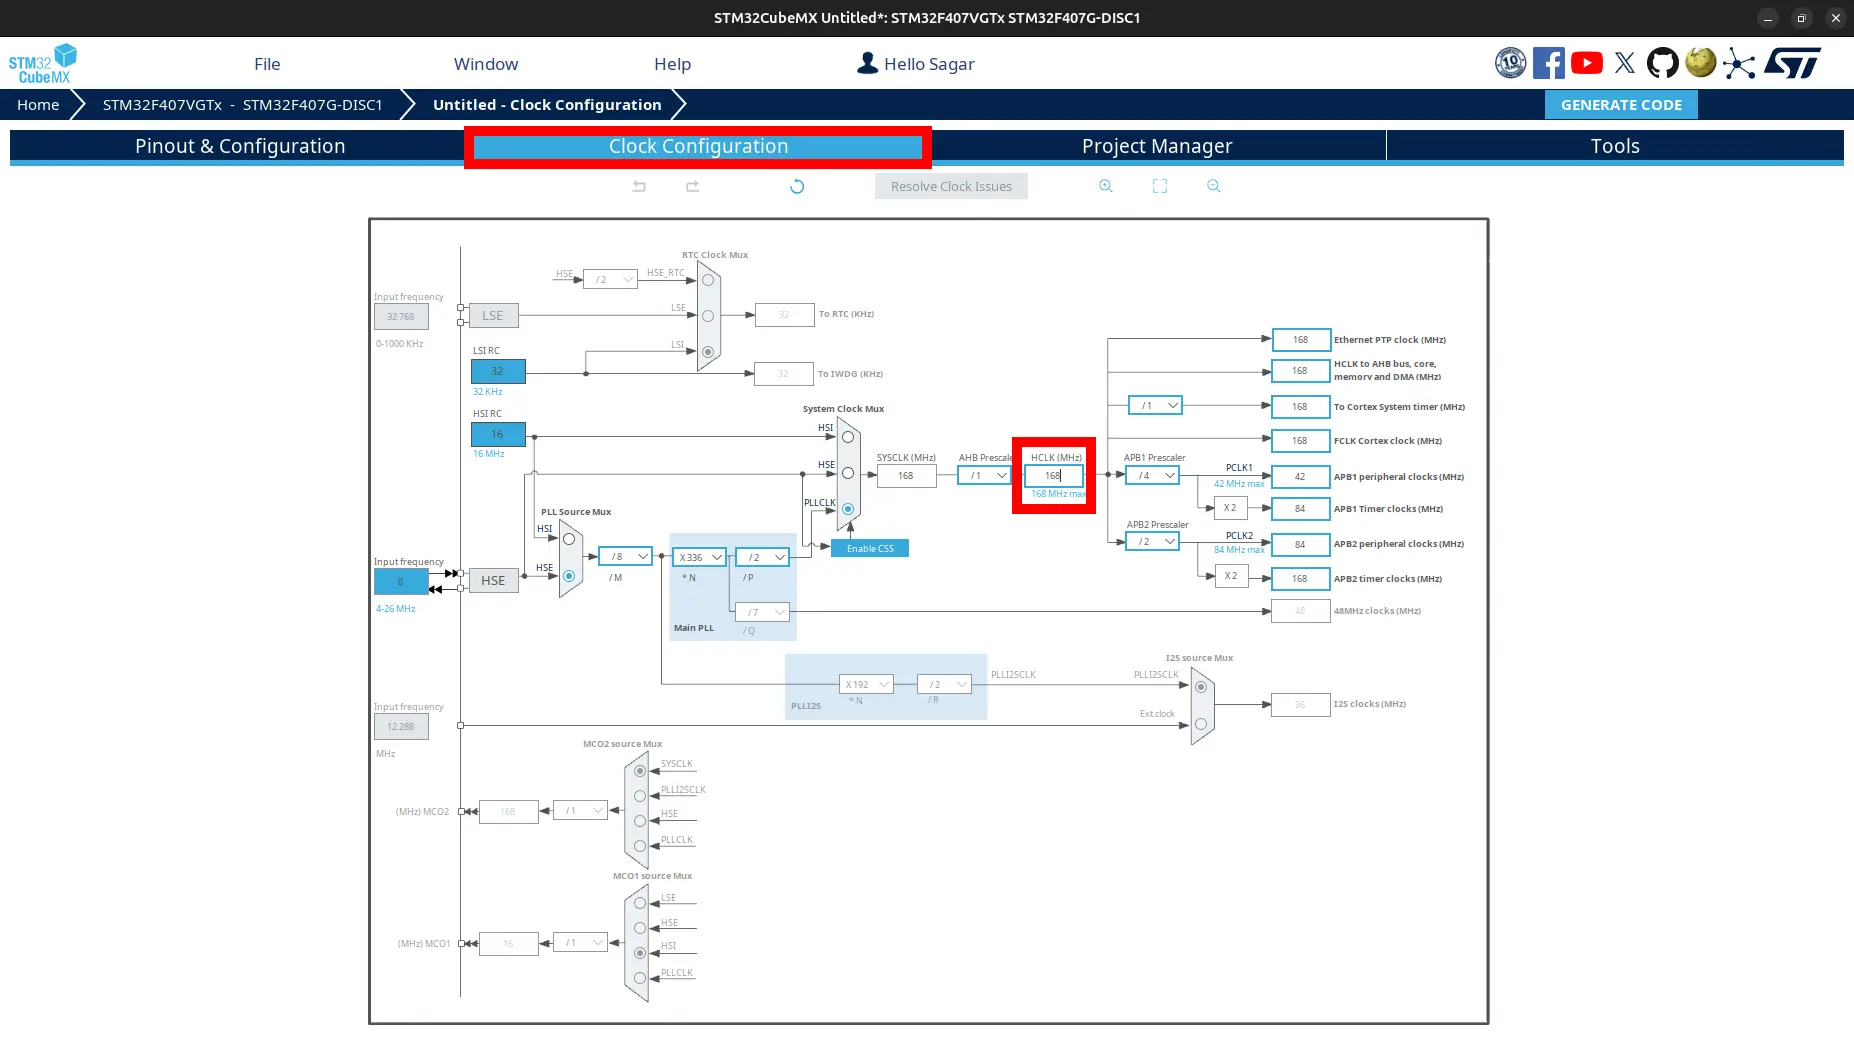Select PLLCLK in System Clock Mux
This screenshot has height=1048, width=1854.
pos(848,509)
